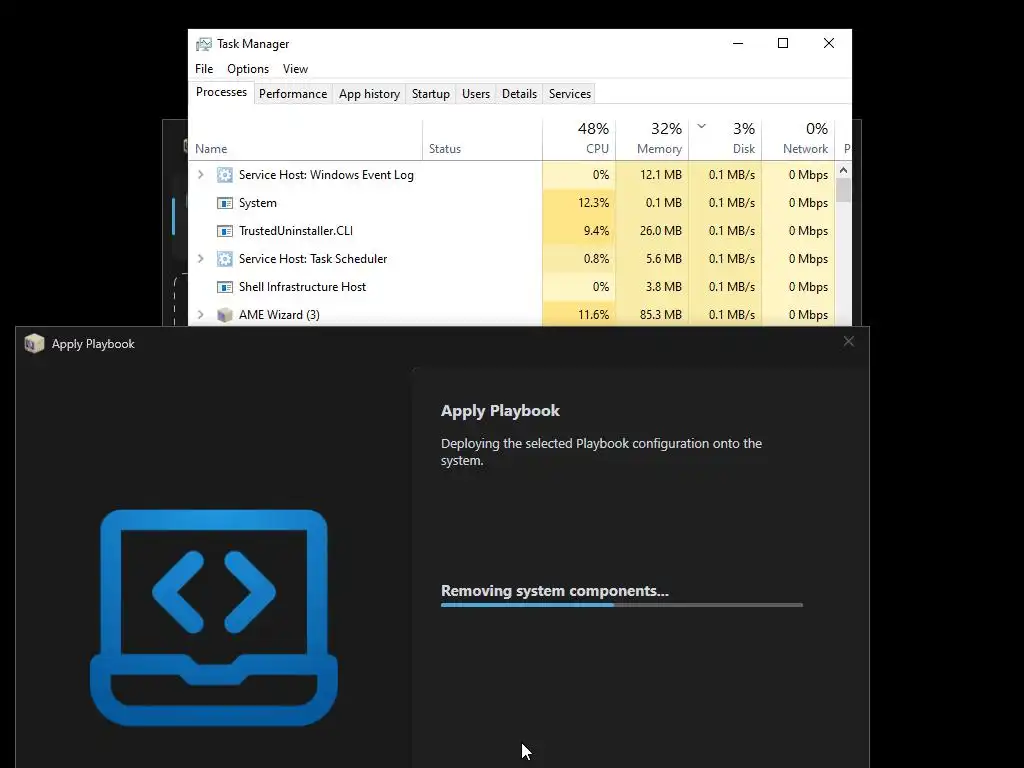Screen dimensions: 1024x768
Task: Click the Task Manager title bar icon
Action: [x=204, y=44]
